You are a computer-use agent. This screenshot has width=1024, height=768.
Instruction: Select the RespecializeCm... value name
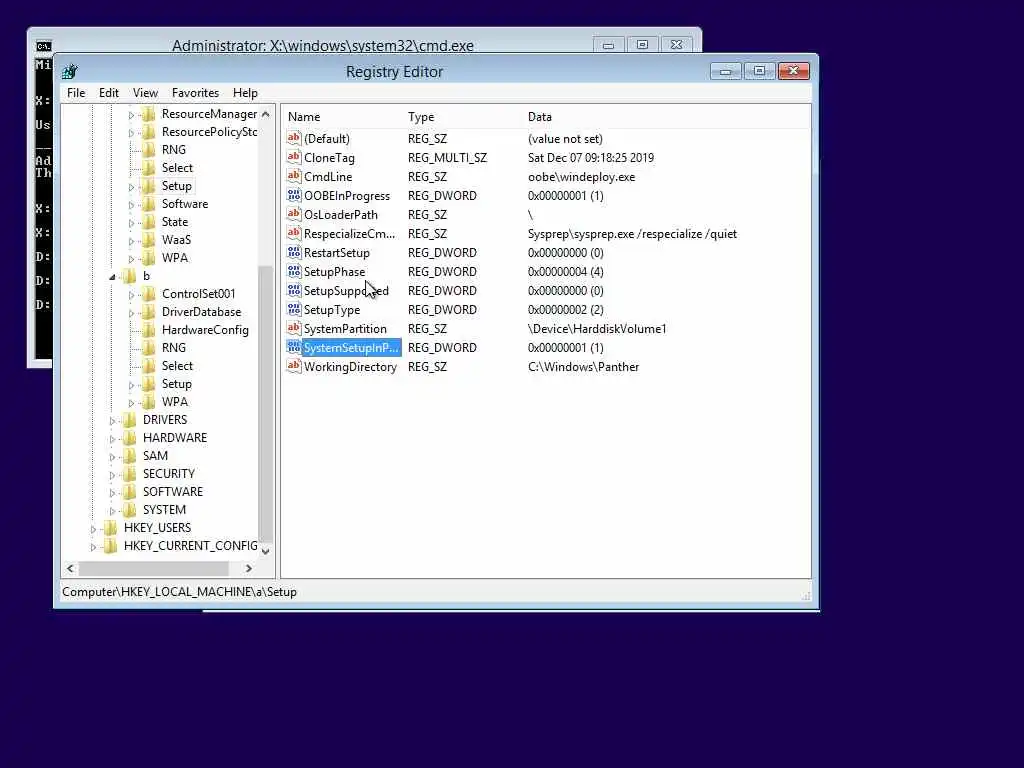tap(349, 234)
